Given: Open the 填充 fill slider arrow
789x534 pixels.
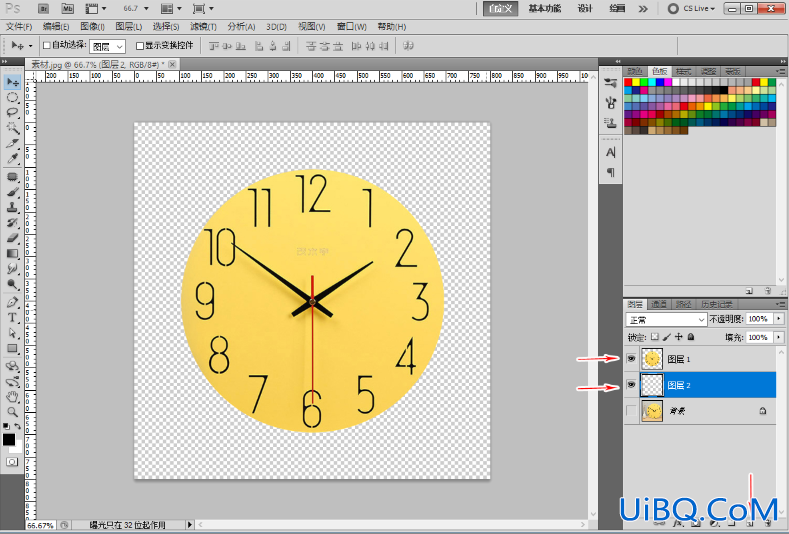Looking at the screenshot, I should tap(779, 337).
